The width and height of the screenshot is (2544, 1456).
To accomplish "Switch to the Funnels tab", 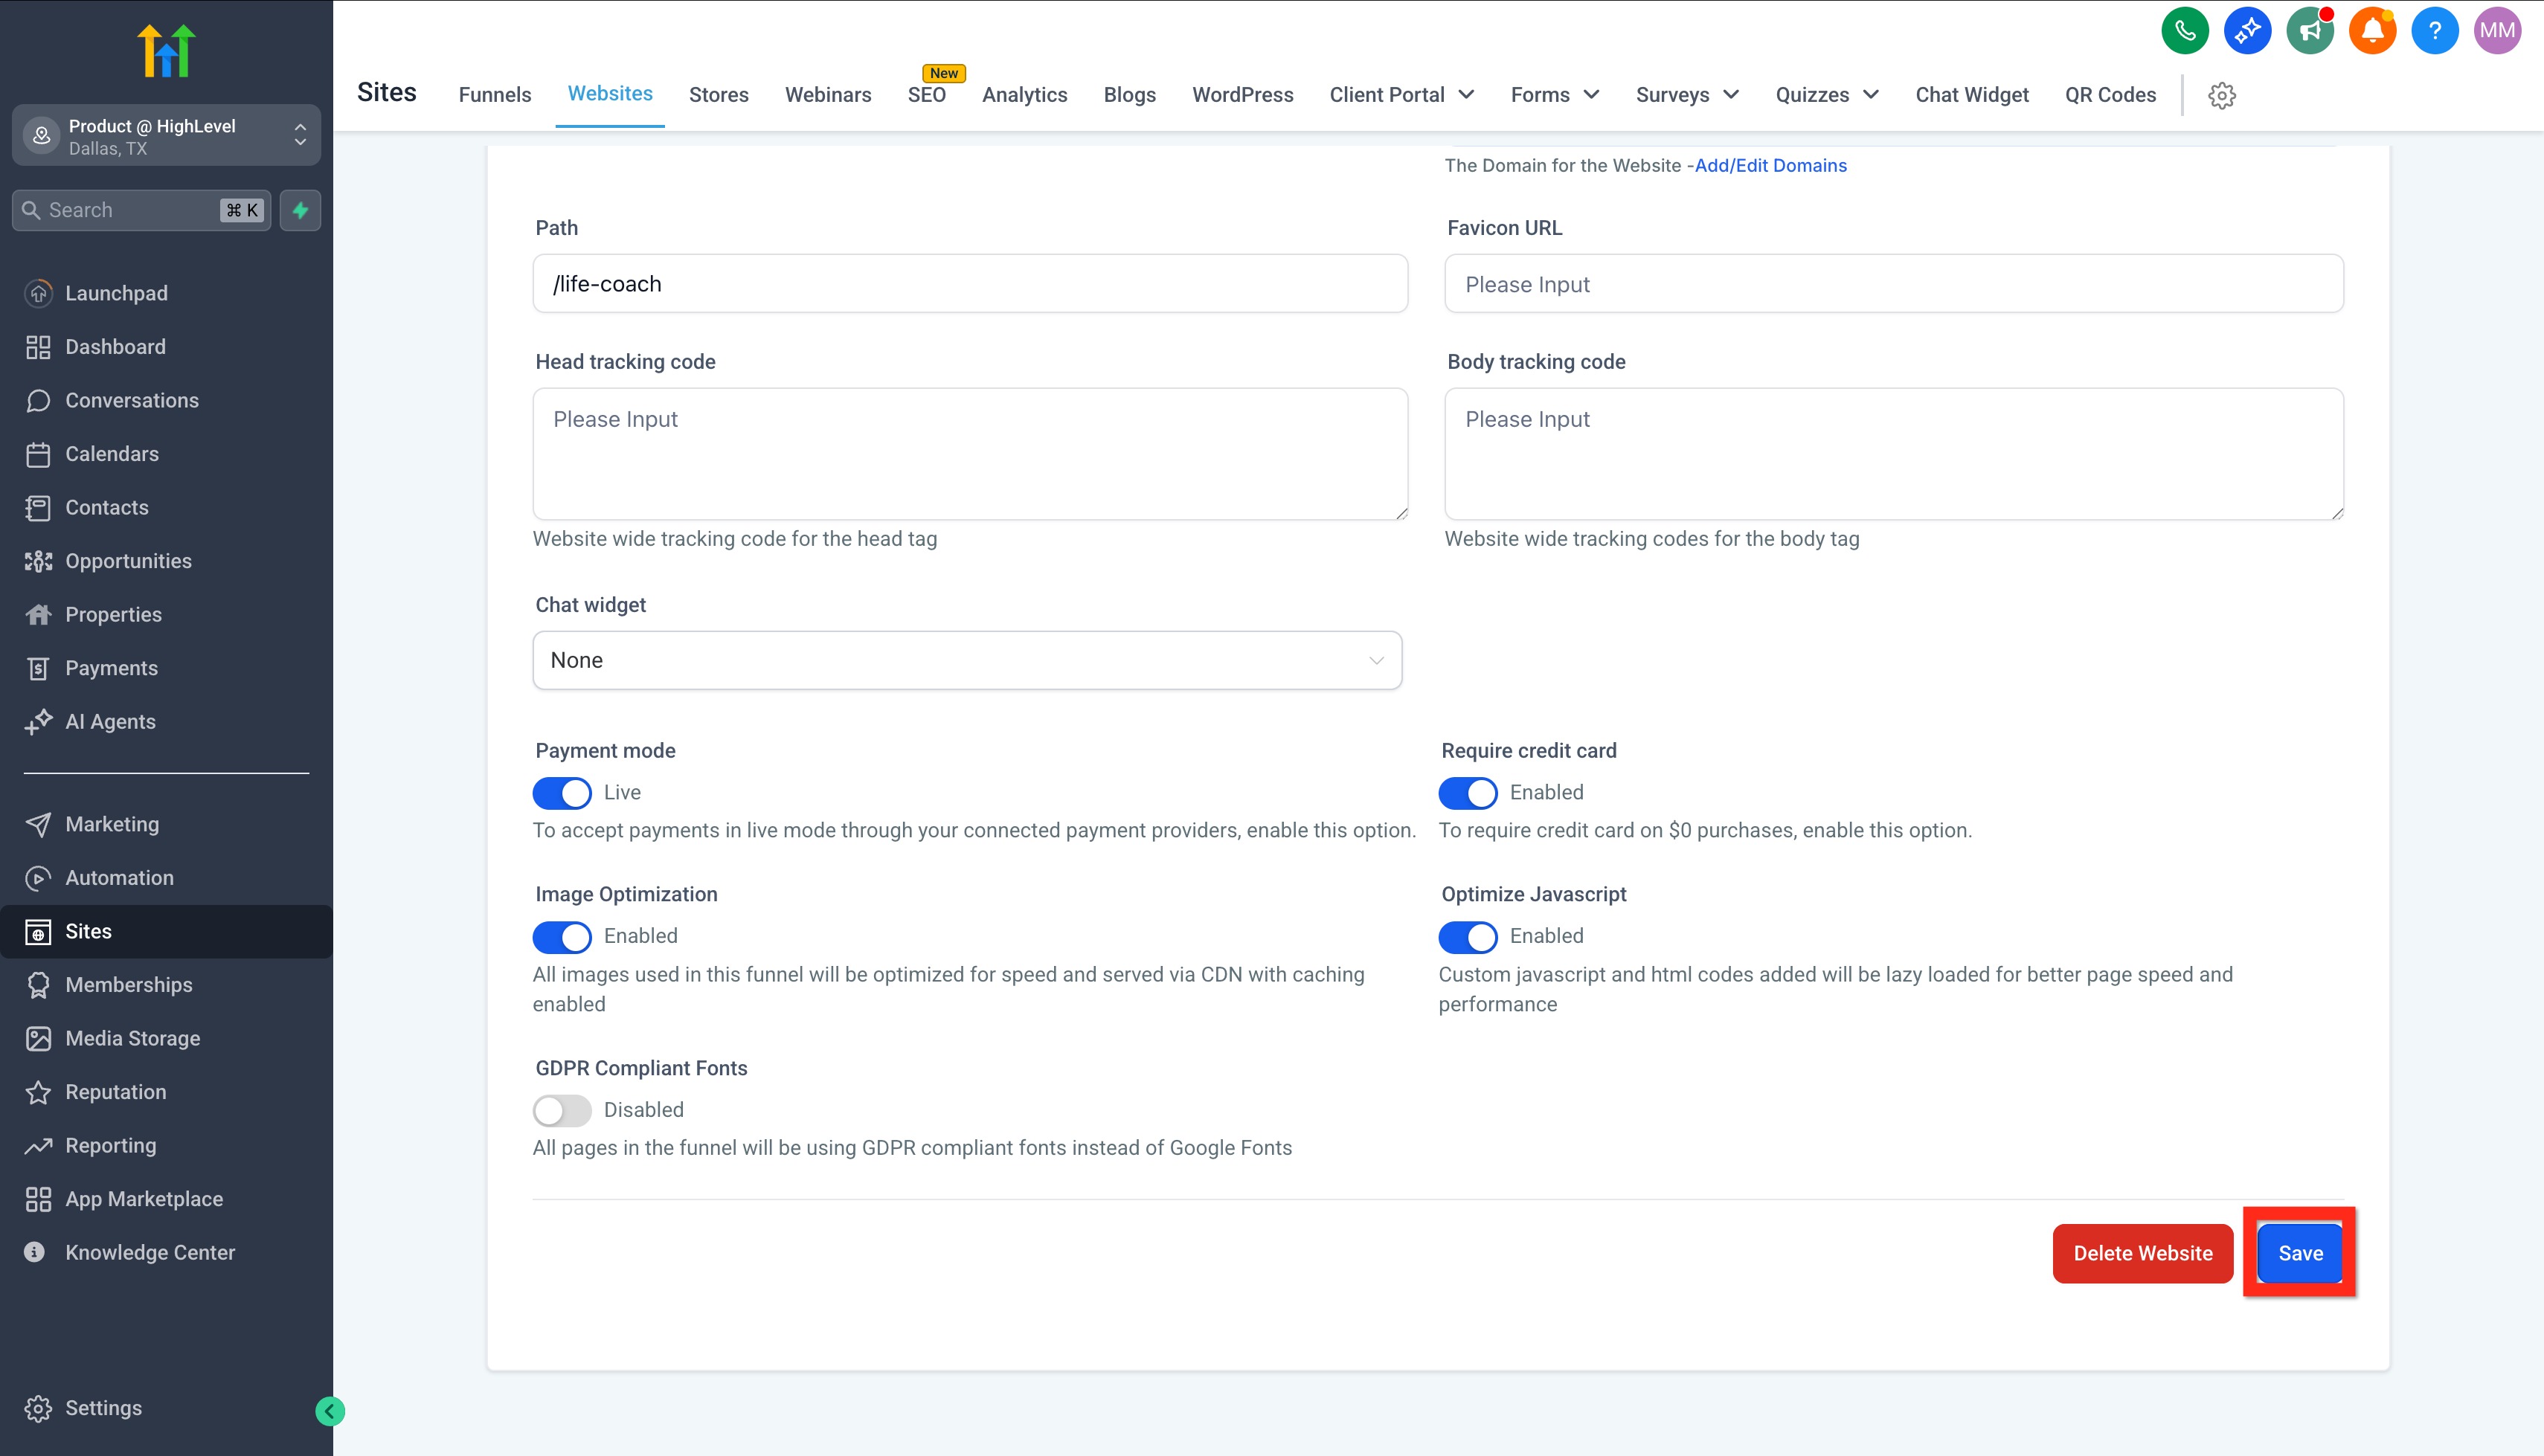I will coord(494,95).
